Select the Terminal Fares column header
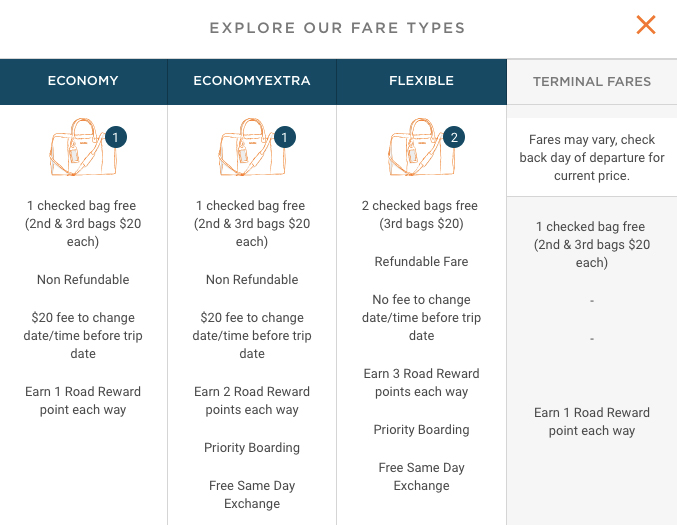The height and width of the screenshot is (525, 677). pos(592,82)
